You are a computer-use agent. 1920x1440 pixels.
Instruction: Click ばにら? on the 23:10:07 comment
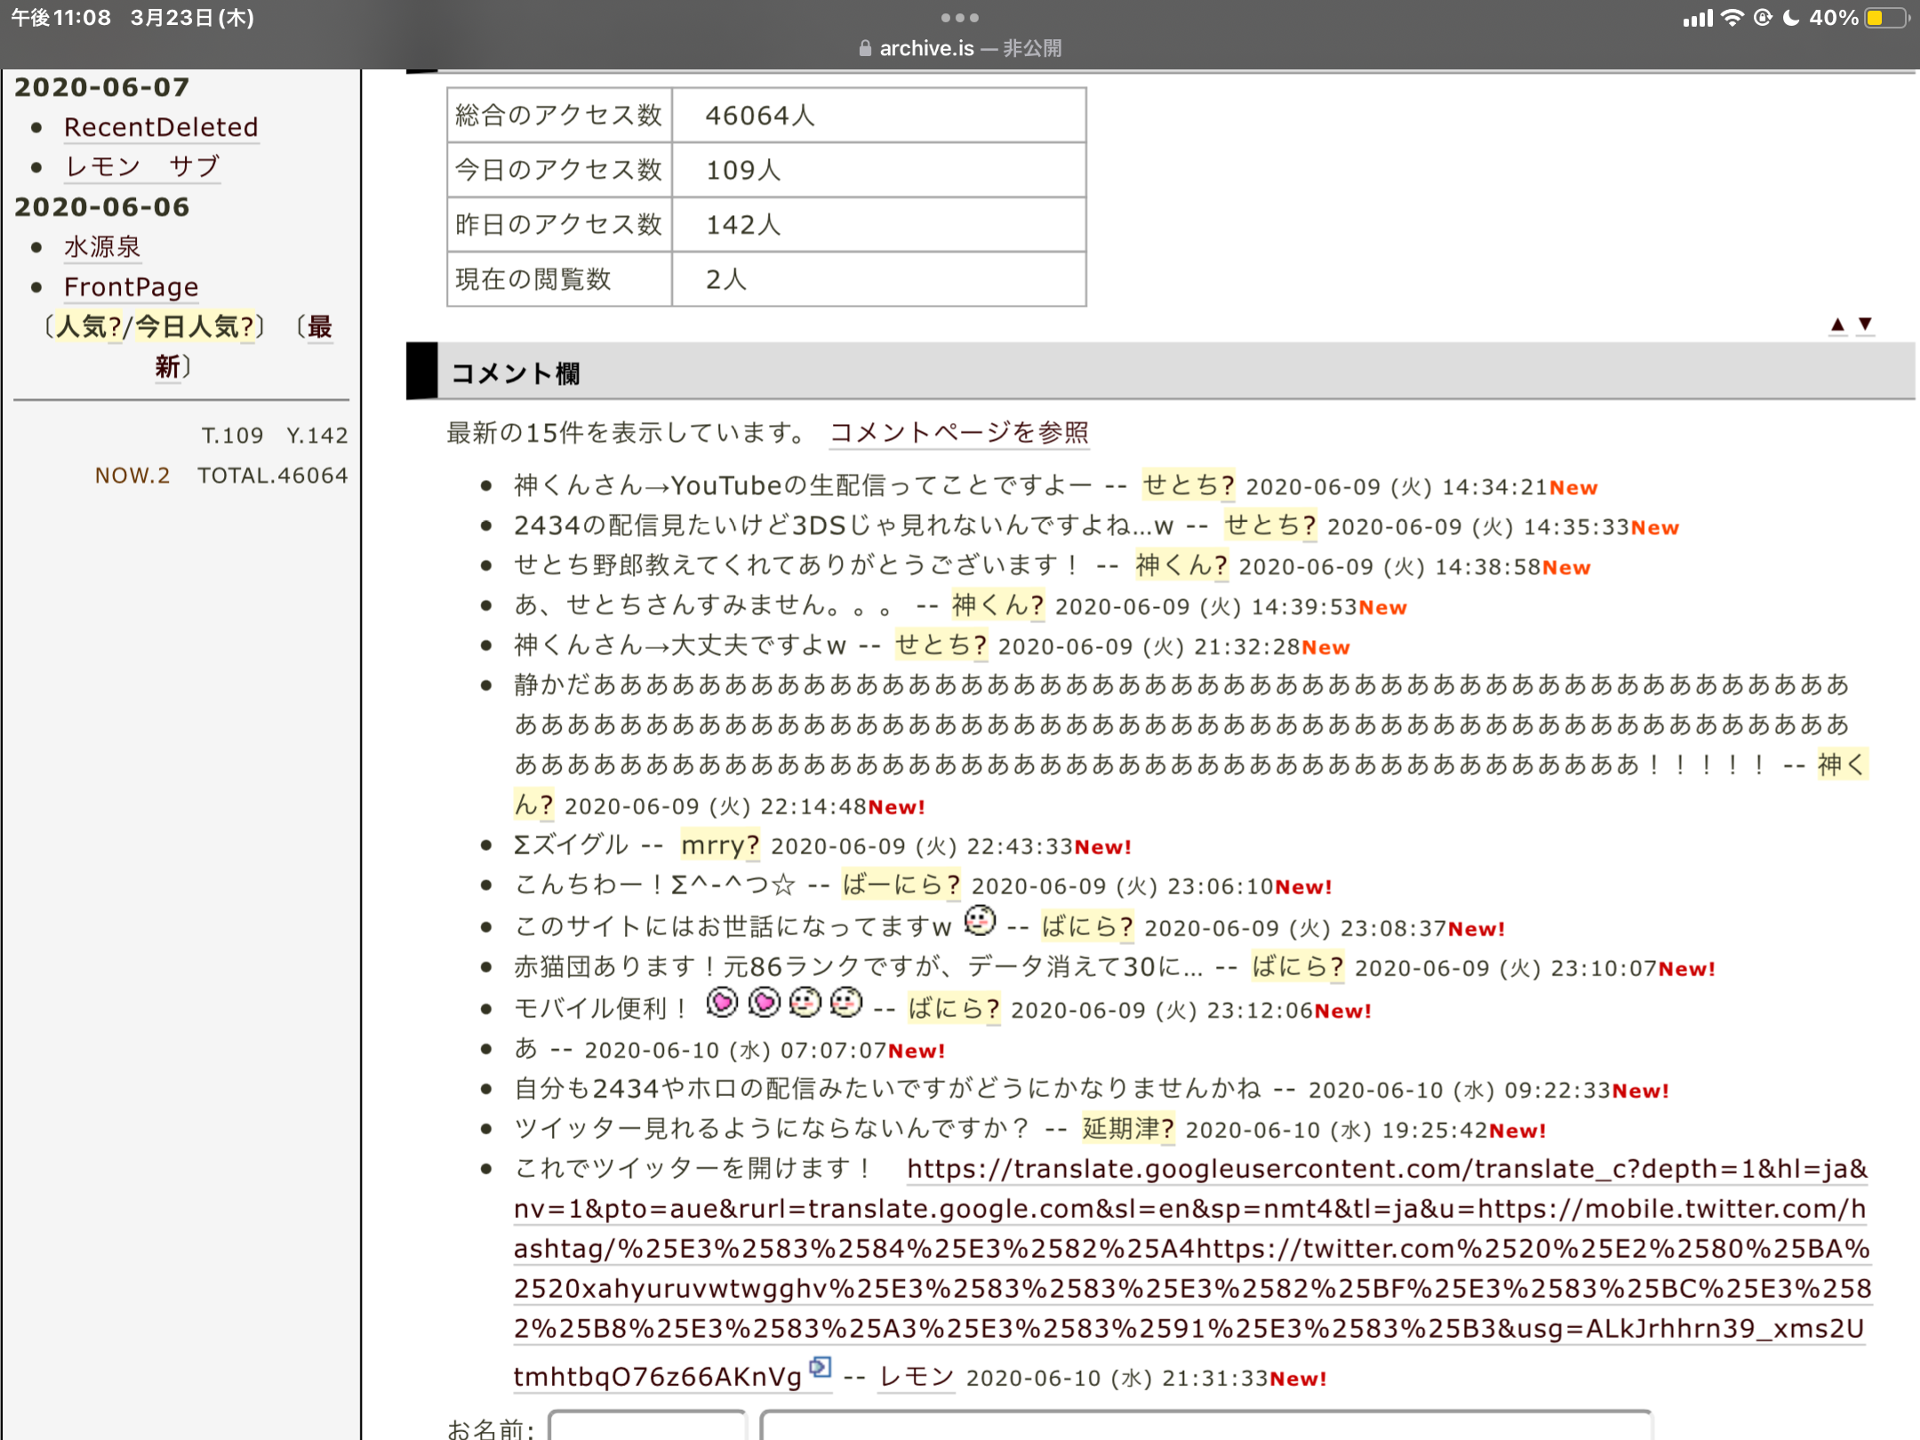point(1298,967)
